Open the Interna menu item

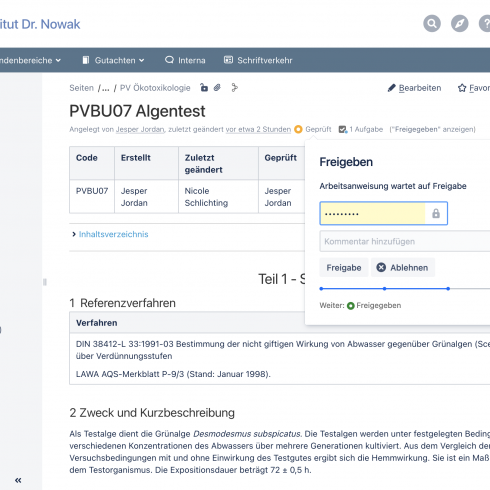185,60
